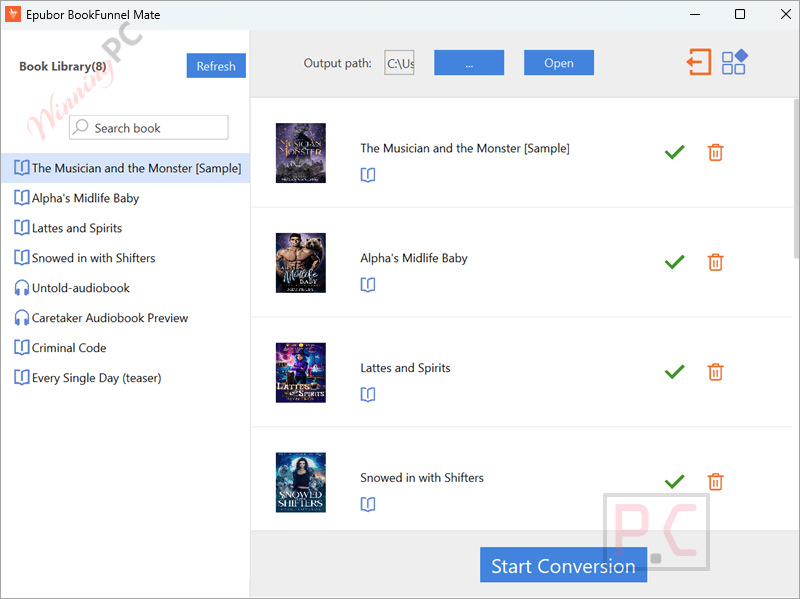Click book icon beside Every Single Day (teaser)
Screen dimensions: 800x599
[21, 378]
